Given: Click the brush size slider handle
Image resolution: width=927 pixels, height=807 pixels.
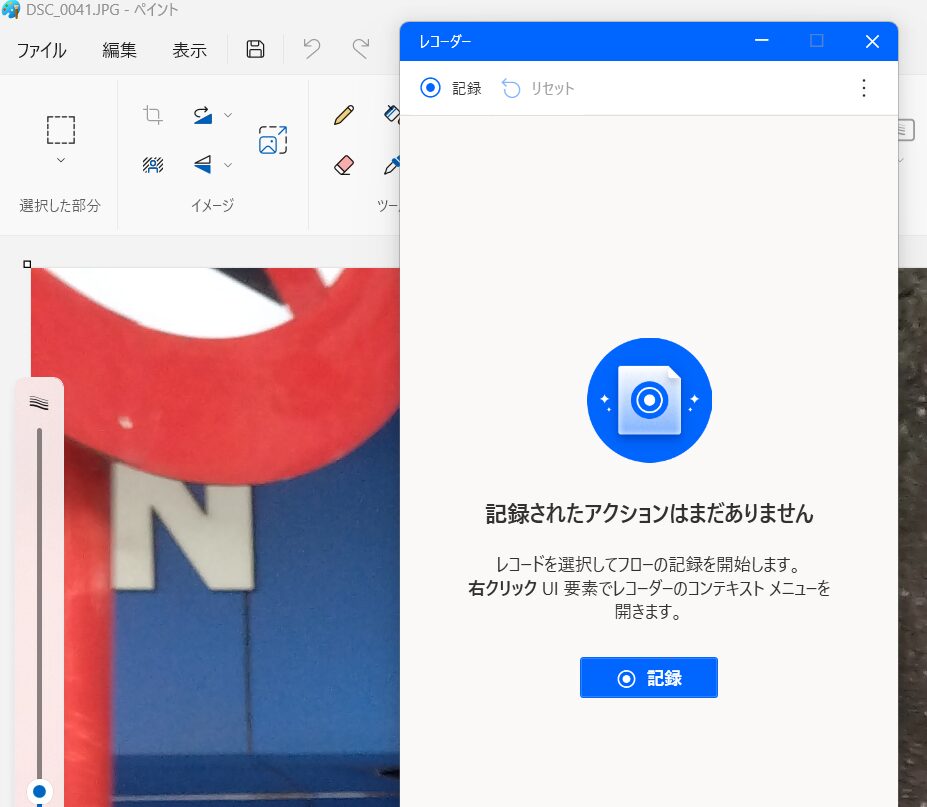Looking at the screenshot, I should [x=39, y=791].
